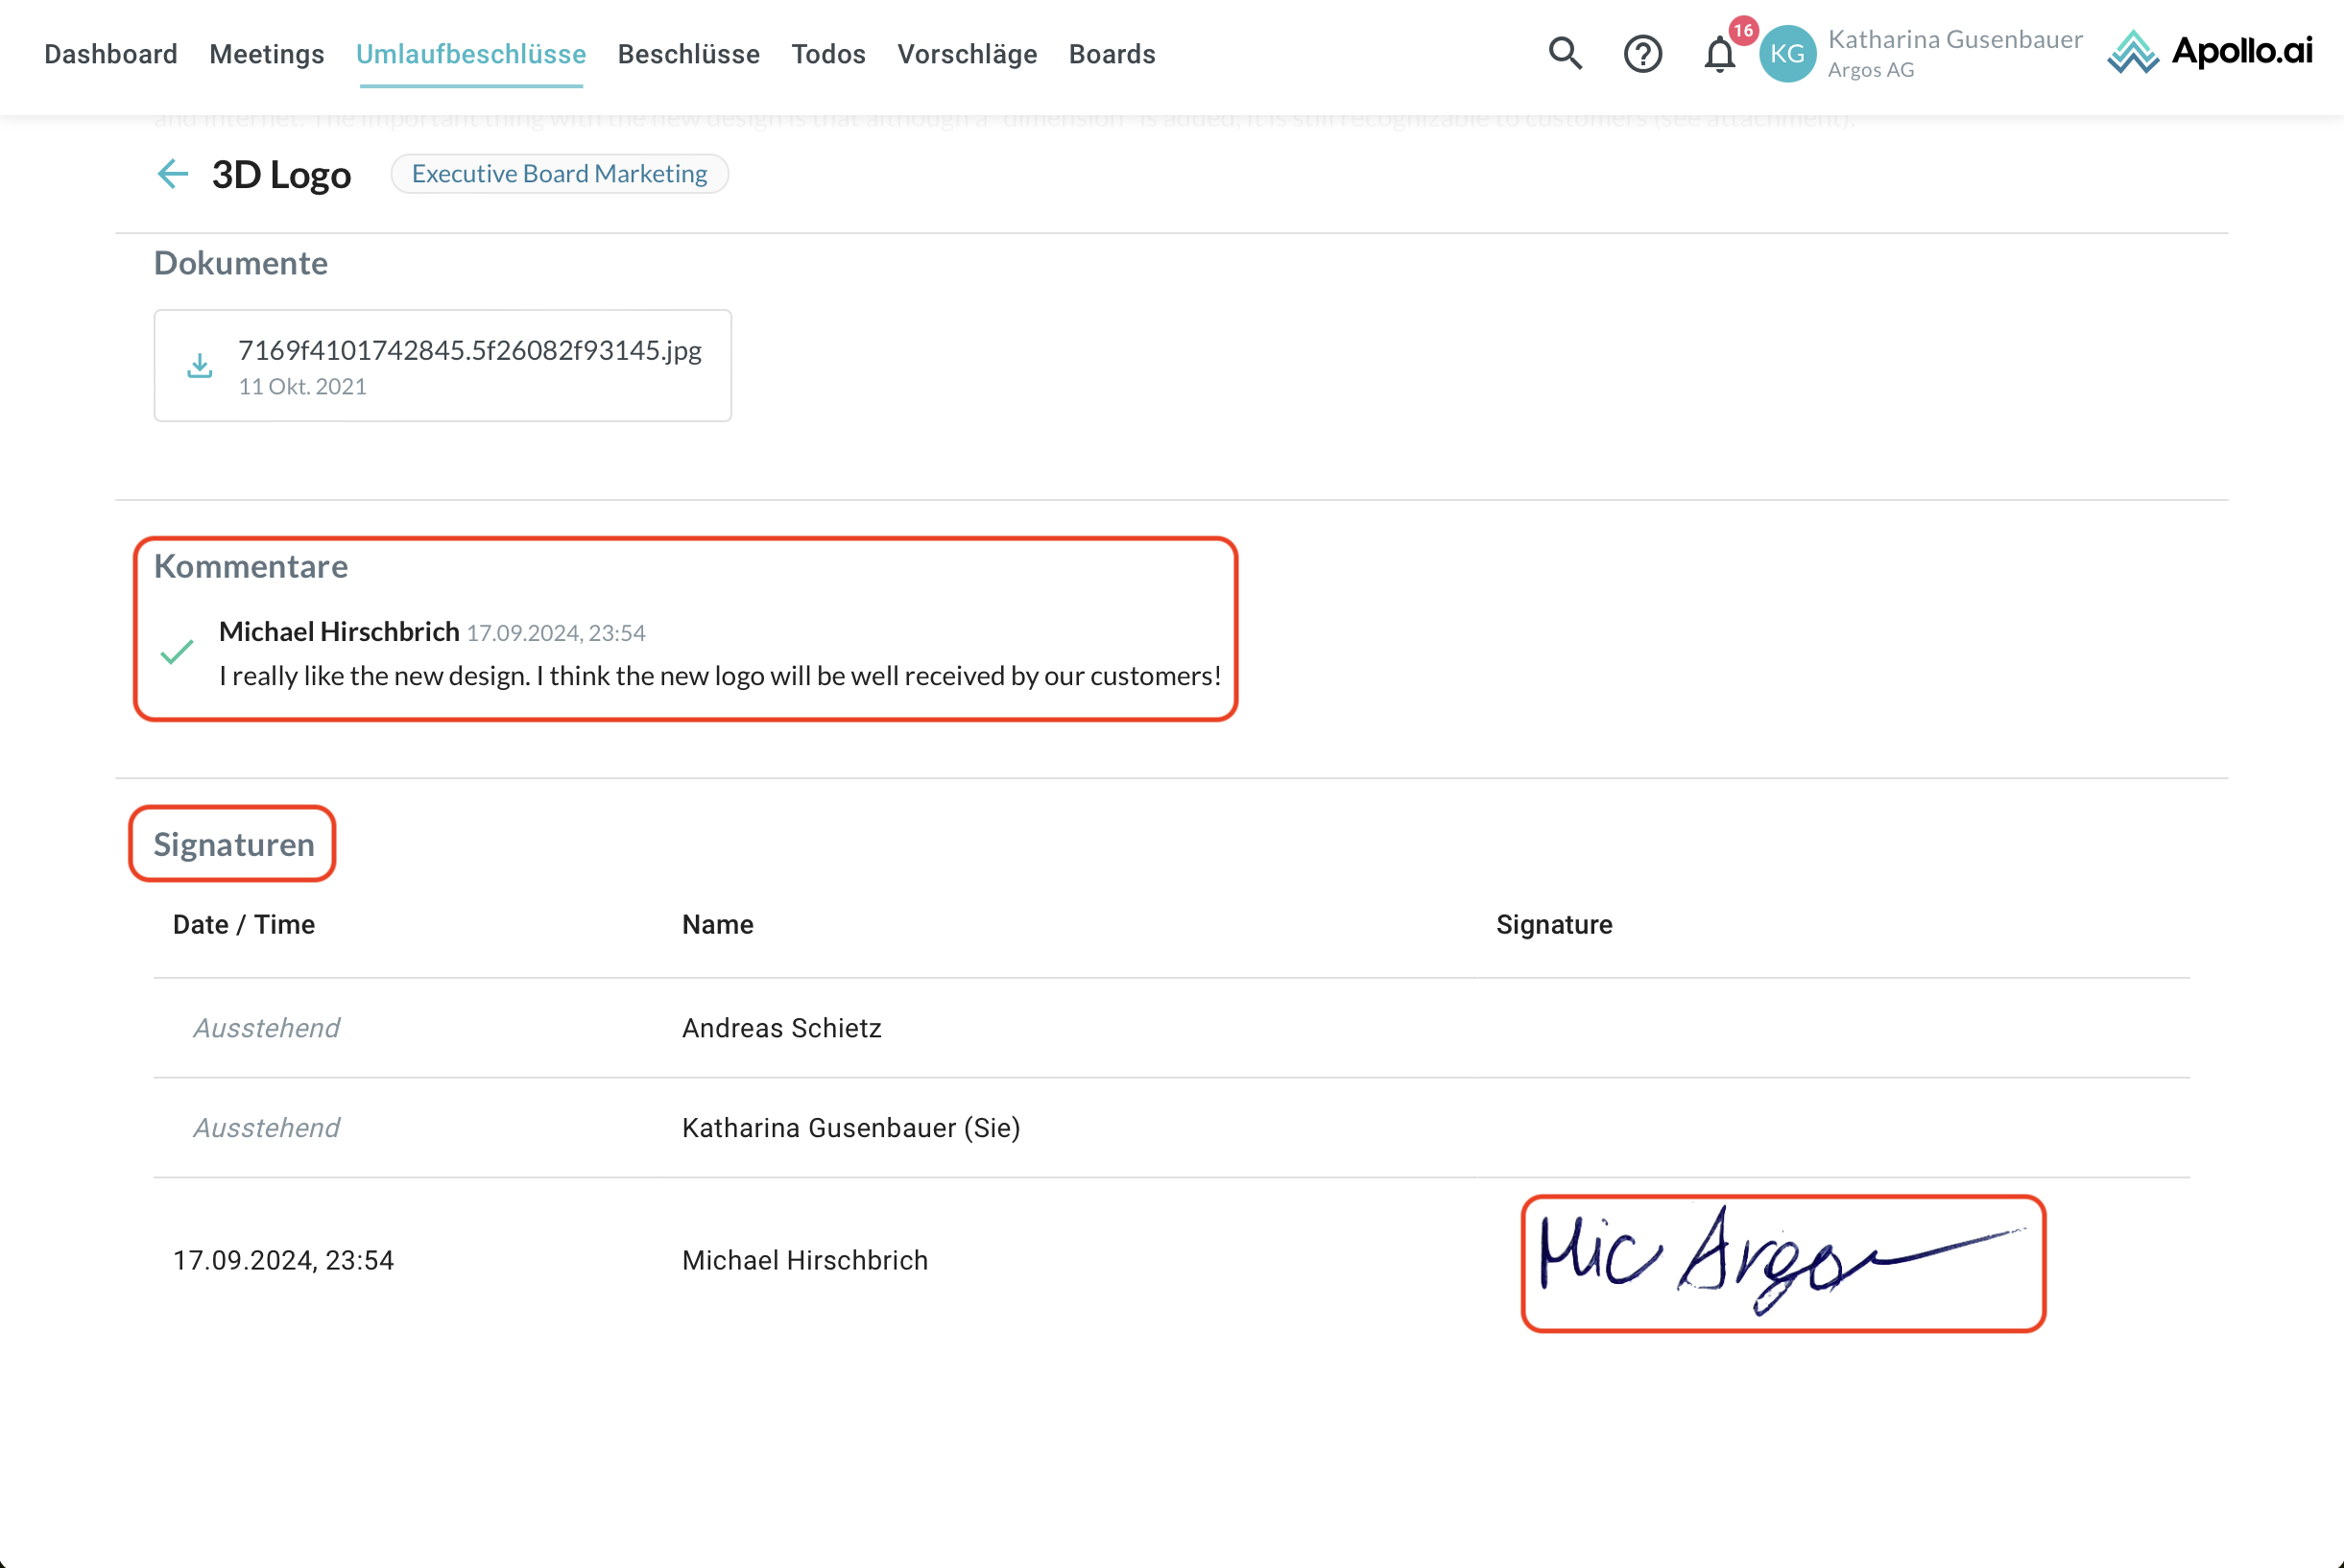This screenshot has height=1568, width=2344.
Task: Switch to the Boards tab
Action: [x=1112, y=54]
